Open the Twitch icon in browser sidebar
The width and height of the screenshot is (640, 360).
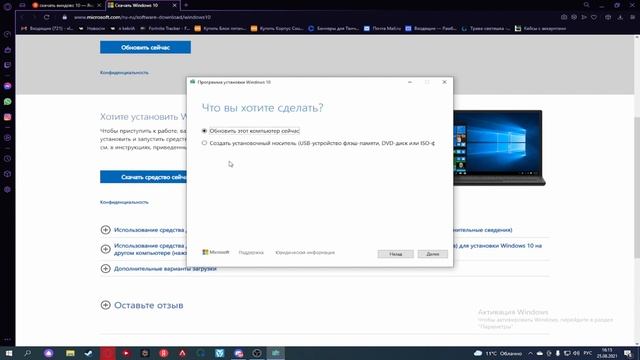click(7, 65)
